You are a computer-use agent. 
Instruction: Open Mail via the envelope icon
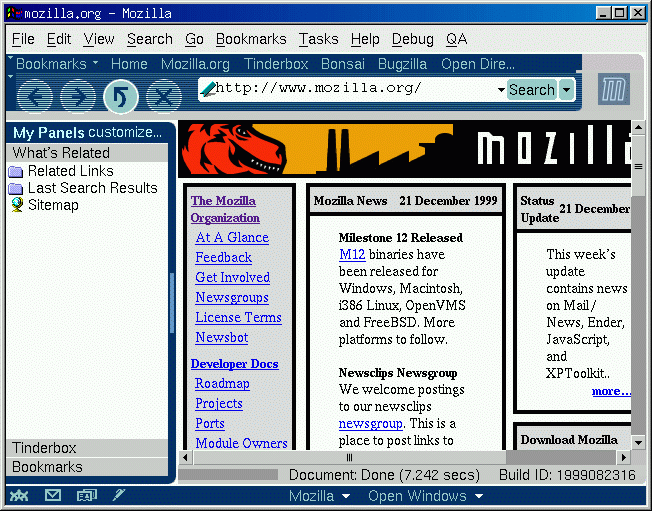(53, 495)
